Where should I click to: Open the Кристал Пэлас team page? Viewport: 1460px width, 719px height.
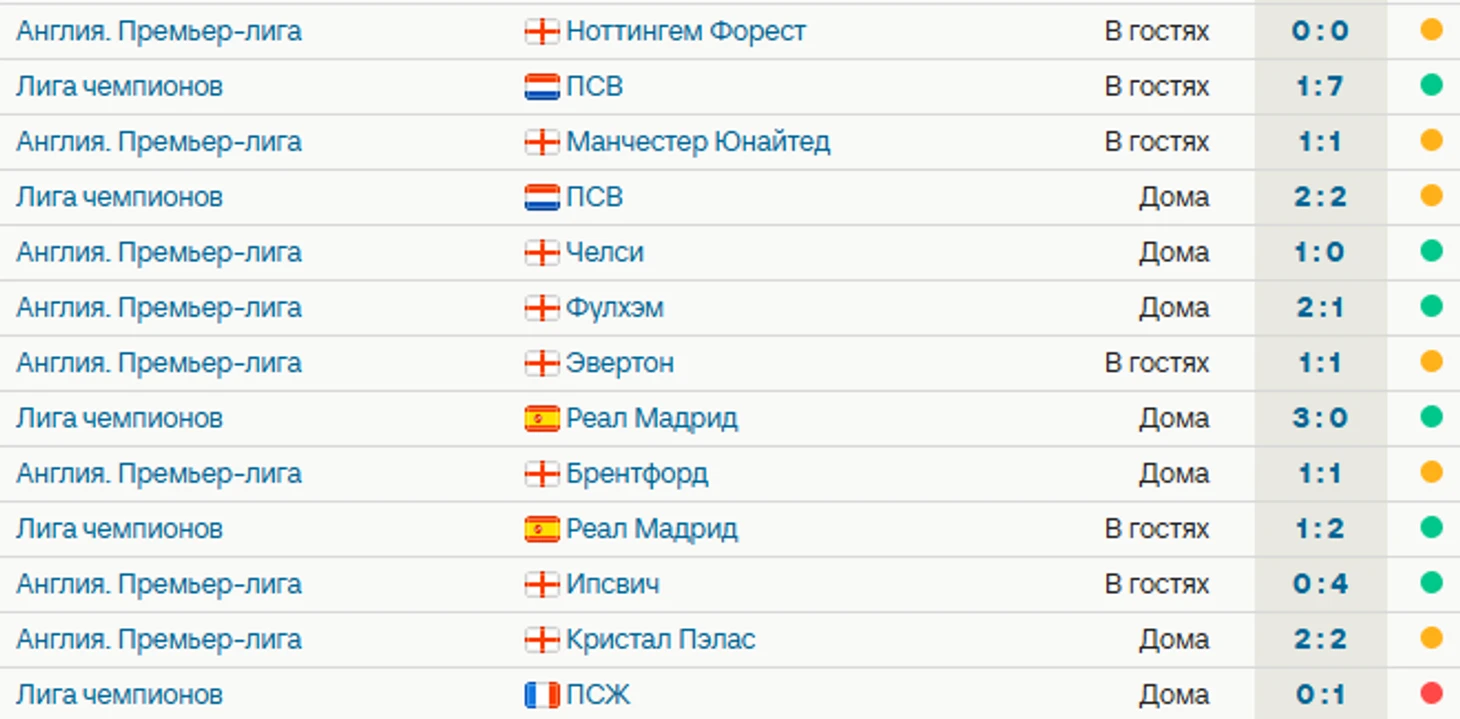(660, 640)
